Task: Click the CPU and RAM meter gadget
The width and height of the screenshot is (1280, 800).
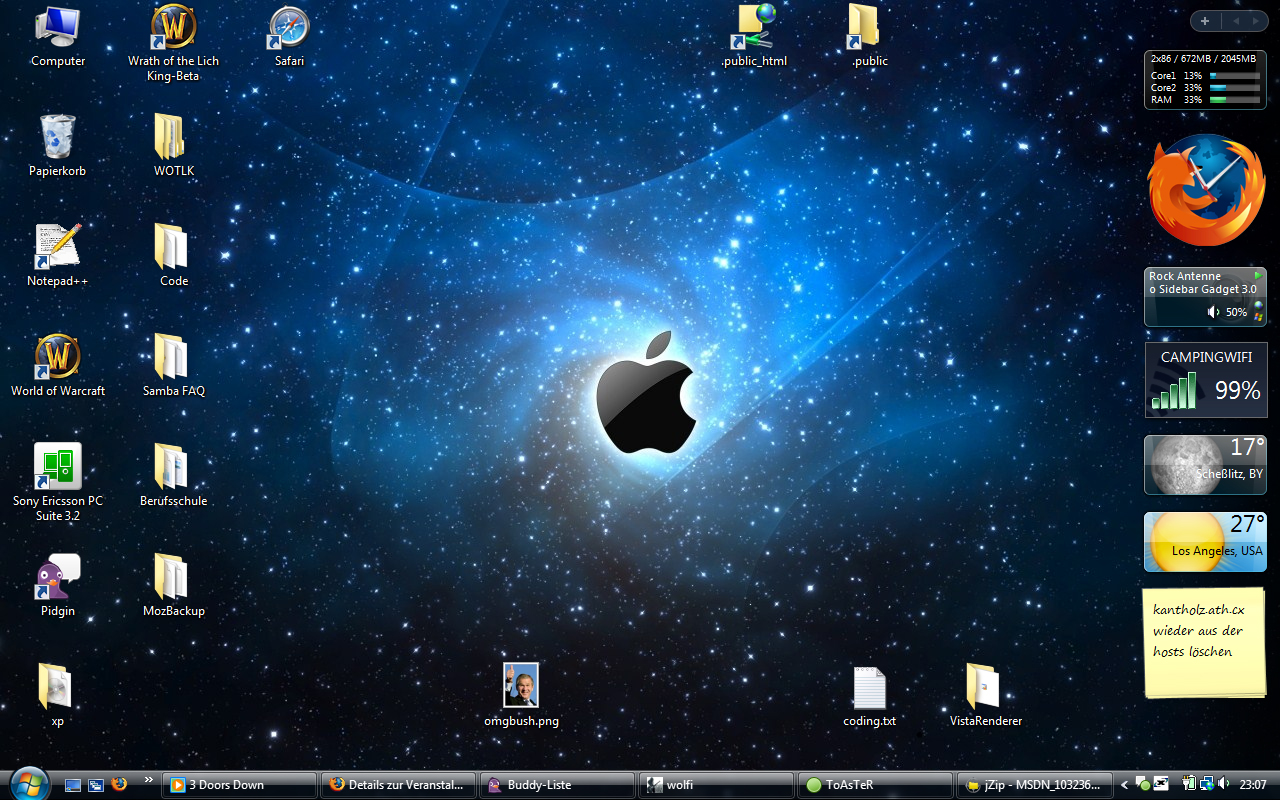Action: (x=1205, y=80)
